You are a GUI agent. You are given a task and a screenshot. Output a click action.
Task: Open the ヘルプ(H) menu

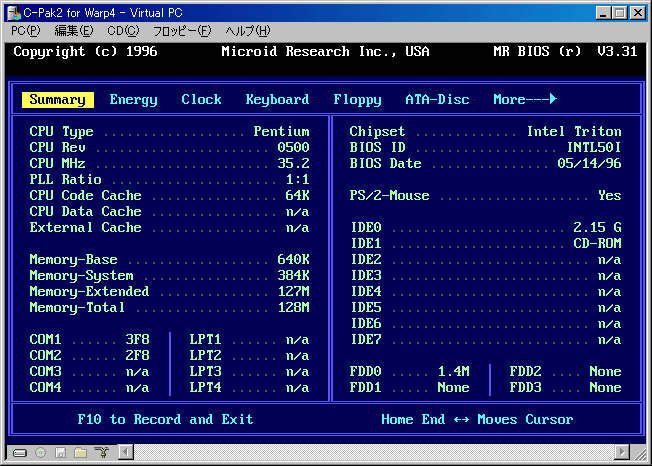[x=248, y=30]
